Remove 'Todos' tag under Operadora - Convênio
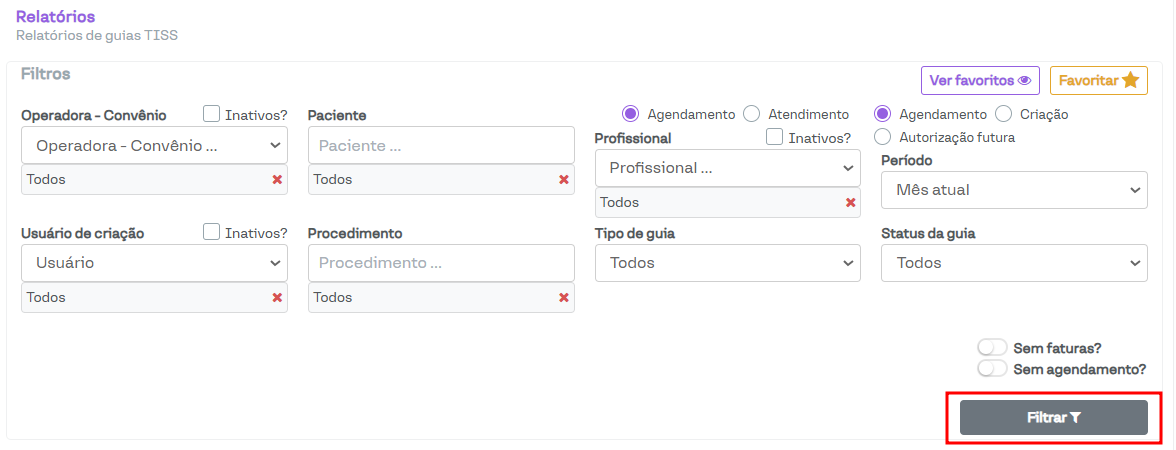Screen dimensions: 1176x450 pos(277,180)
